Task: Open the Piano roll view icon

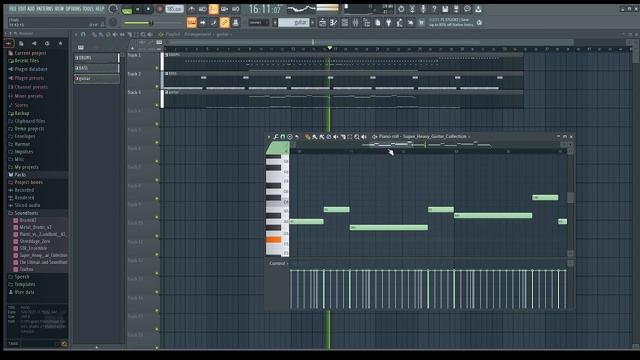Action: pos(333,22)
